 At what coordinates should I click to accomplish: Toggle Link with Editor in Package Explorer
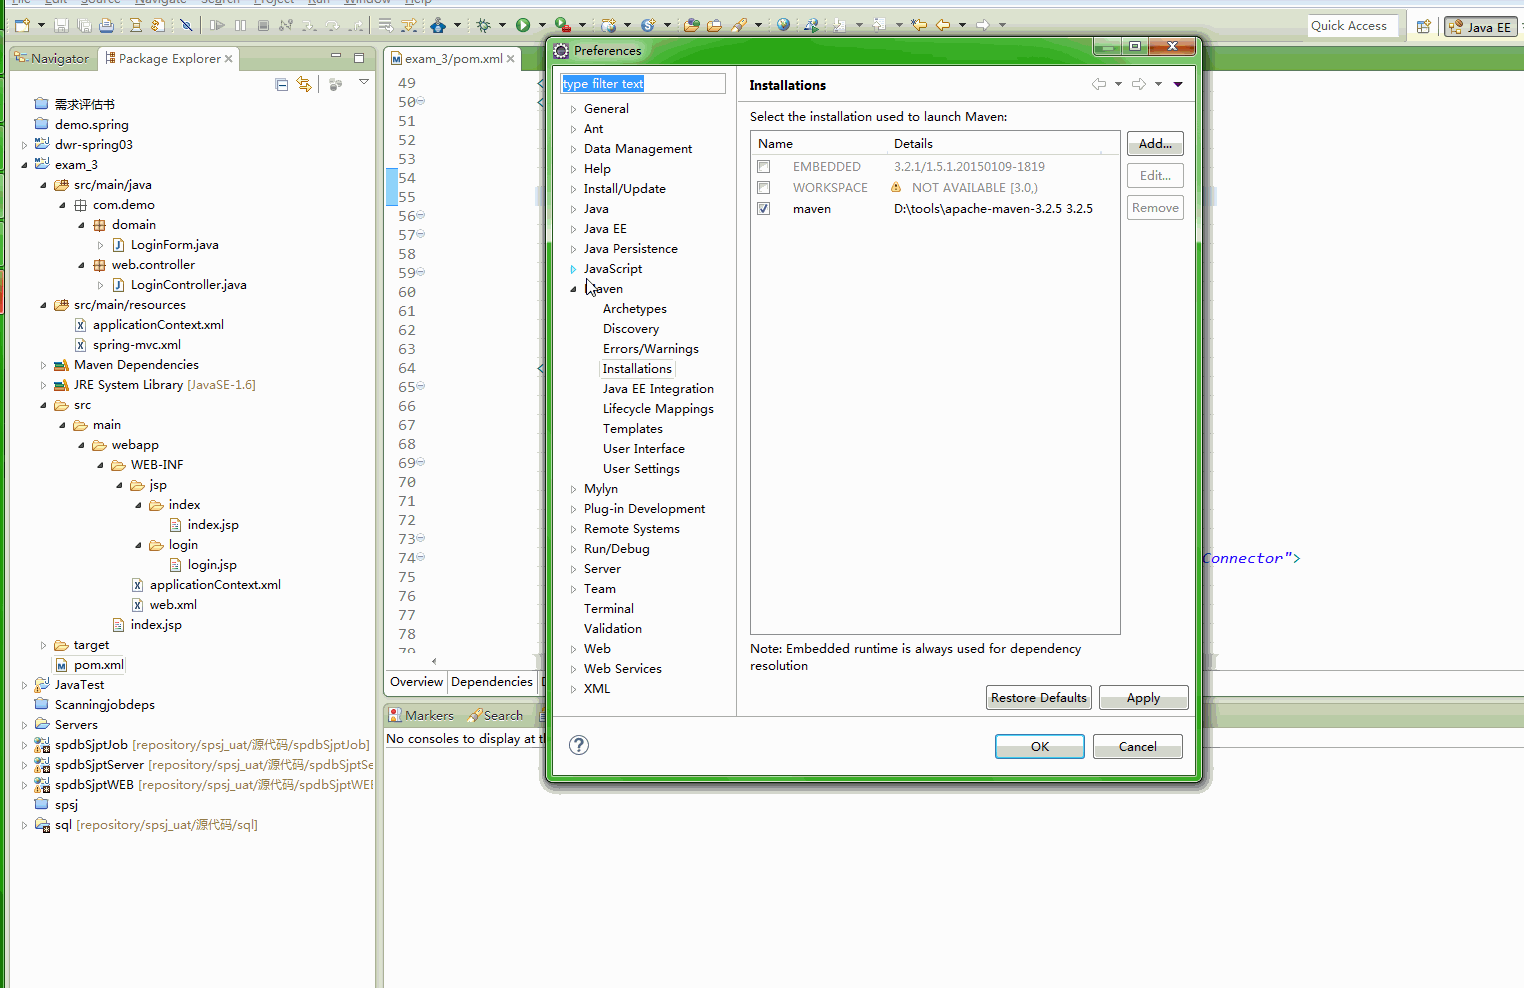coord(304,85)
